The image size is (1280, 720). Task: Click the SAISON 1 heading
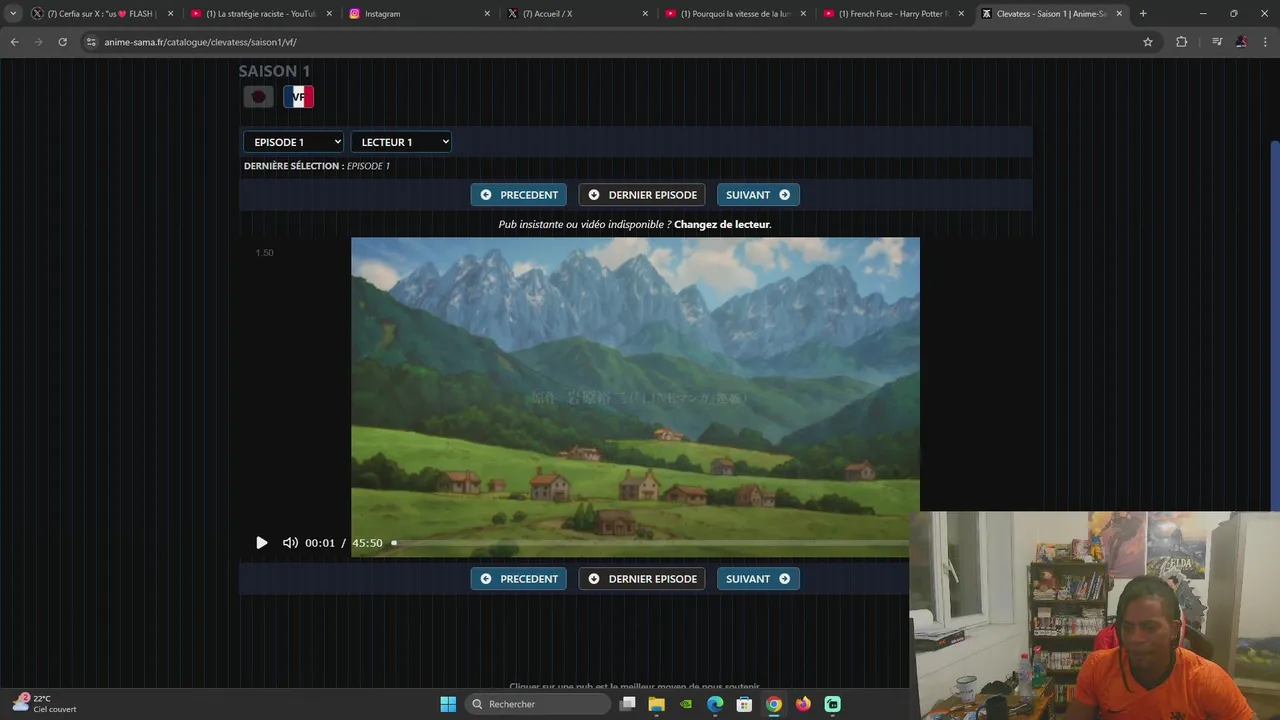pyautogui.click(x=274, y=71)
